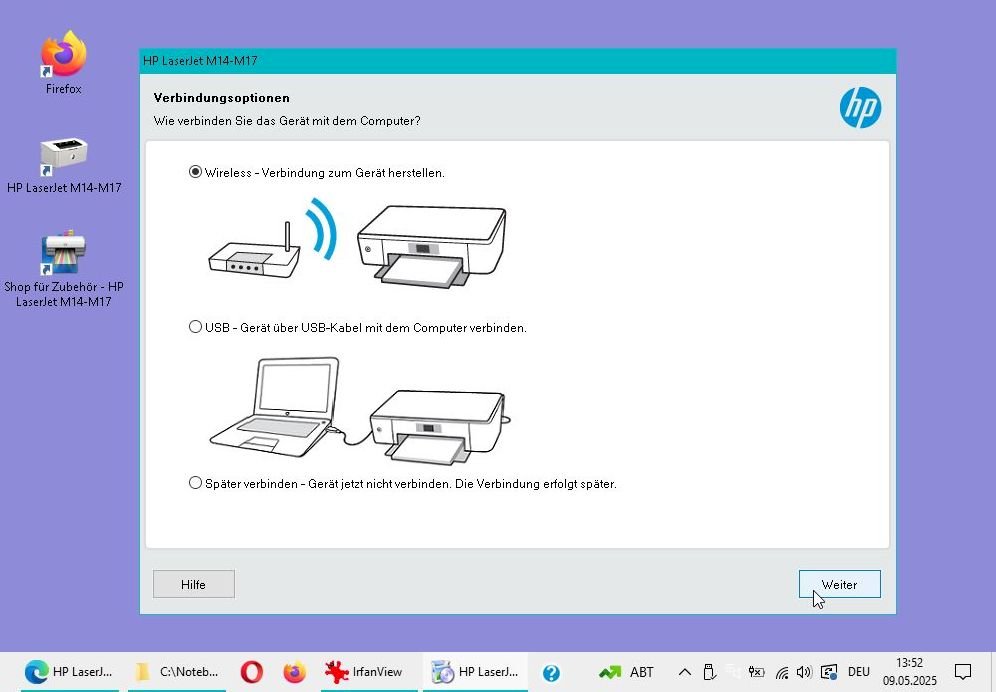996x692 pixels.
Task: Open the notification center icon
Action: tap(962, 672)
